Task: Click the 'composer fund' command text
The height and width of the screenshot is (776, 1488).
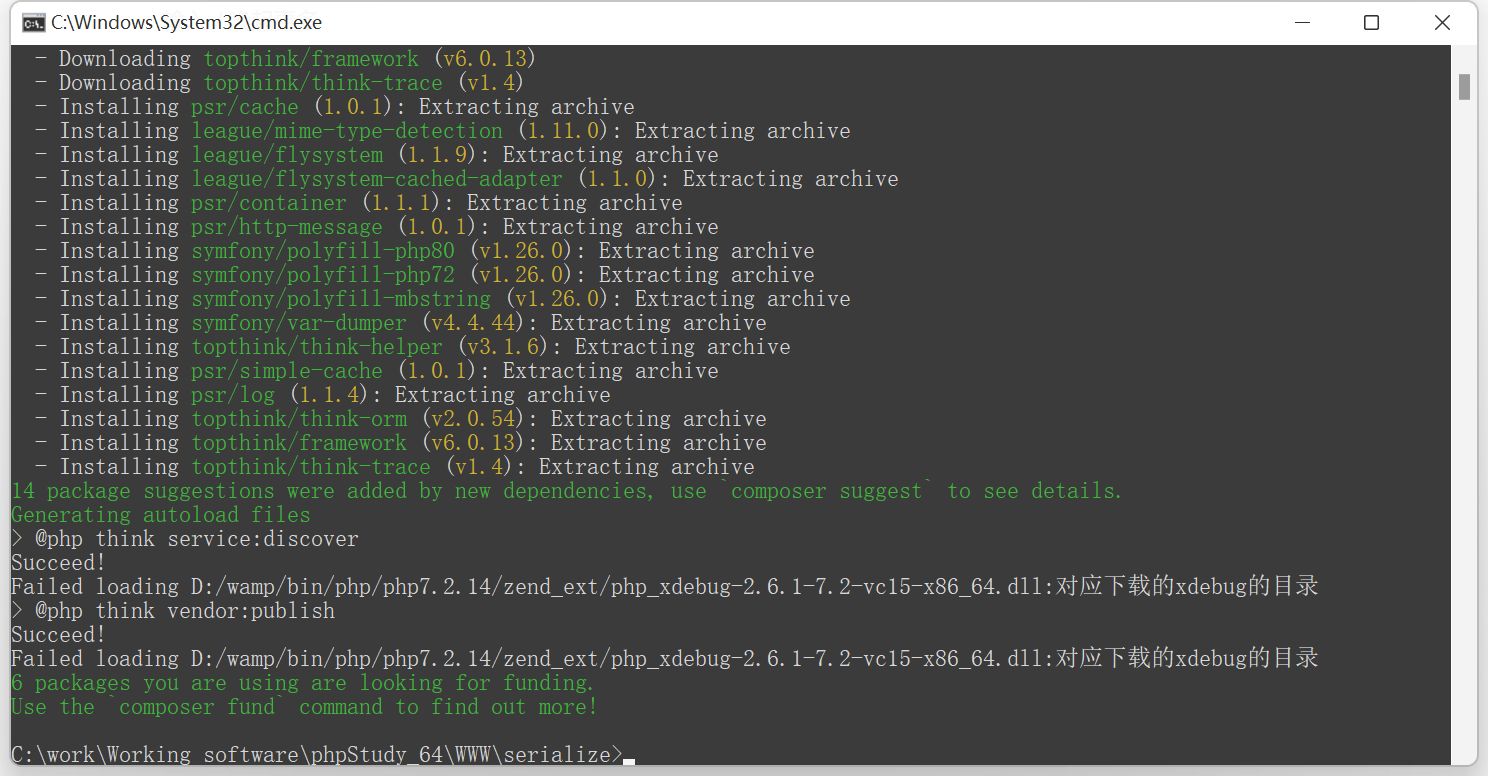Action: tap(197, 707)
